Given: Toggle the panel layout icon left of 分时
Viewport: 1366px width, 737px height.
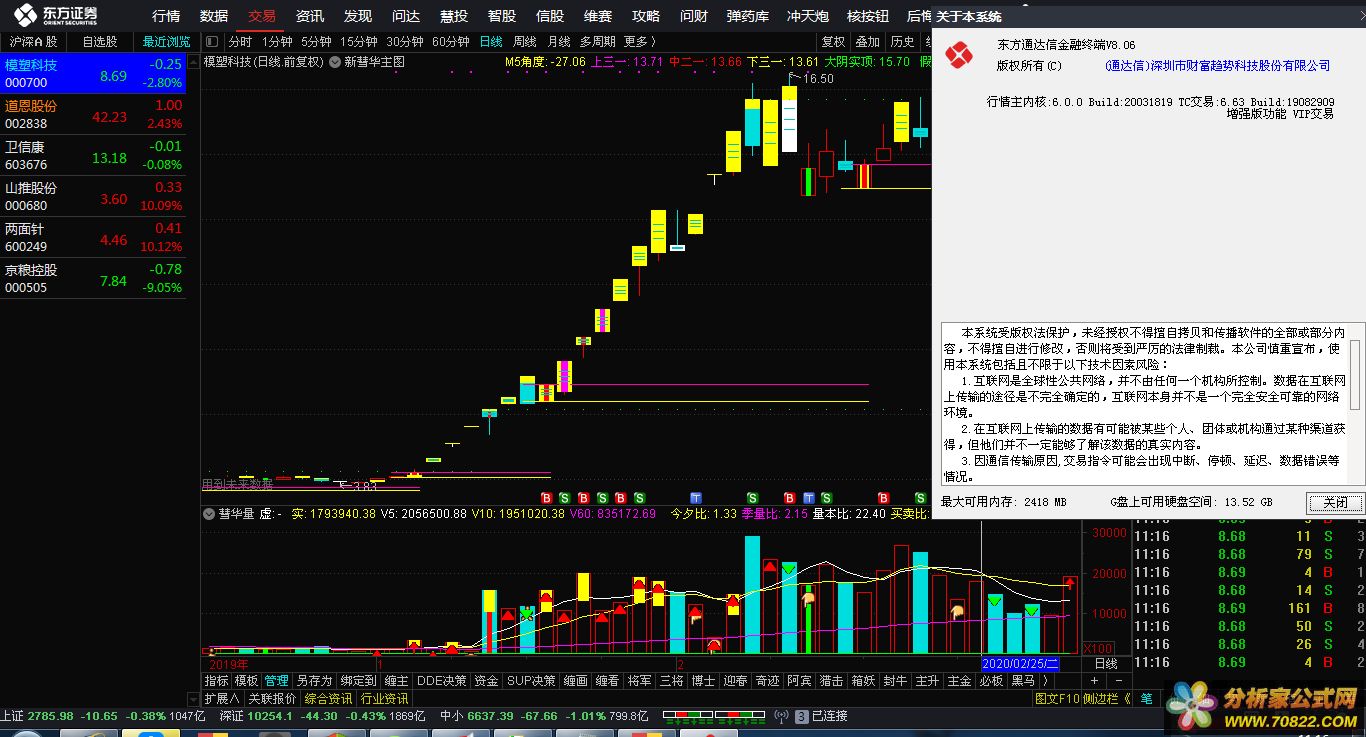Looking at the screenshot, I should click(x=211, y=42).
